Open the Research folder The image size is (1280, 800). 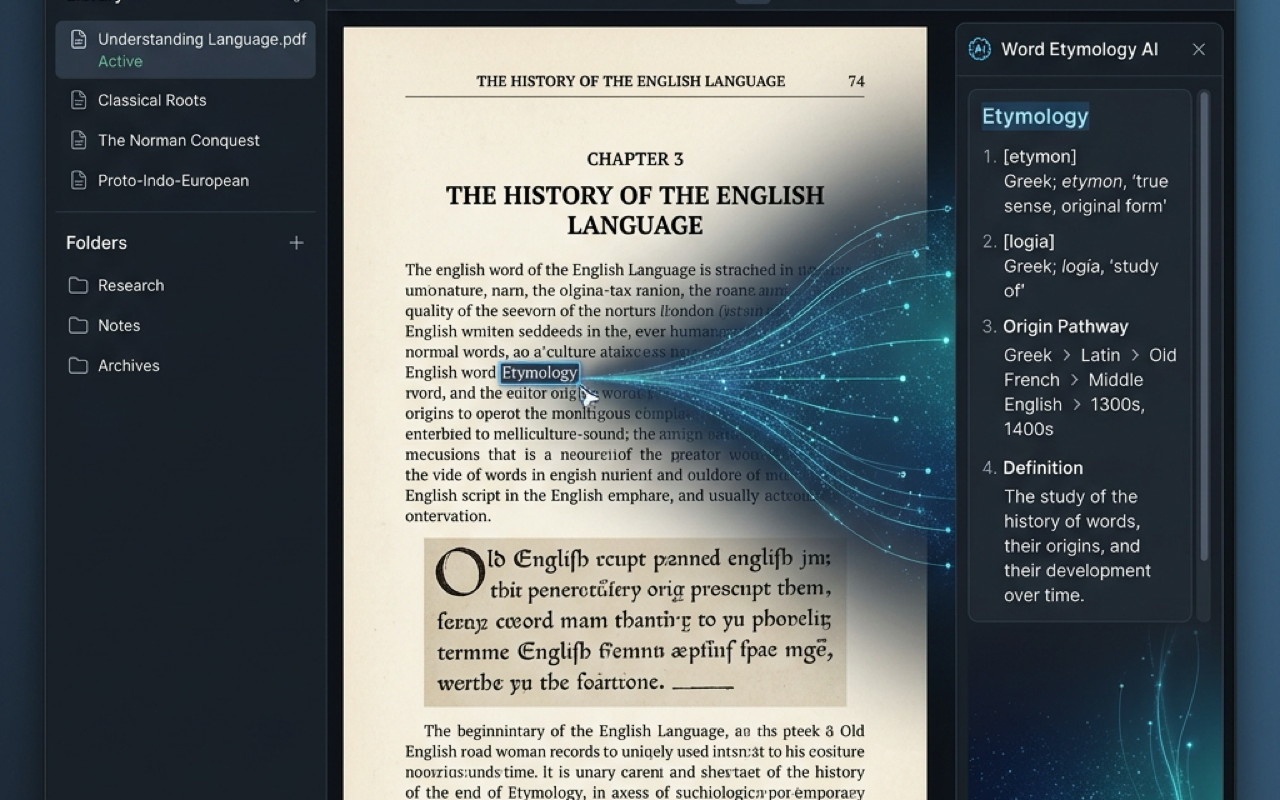click(x=131, y=285)
